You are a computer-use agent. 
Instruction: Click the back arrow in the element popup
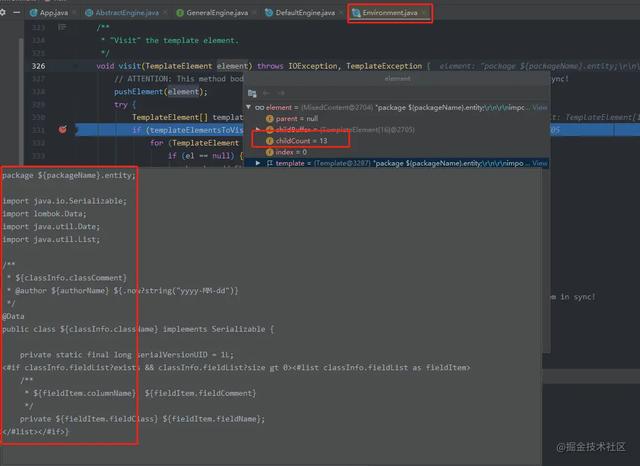click(x=267, y=93)
